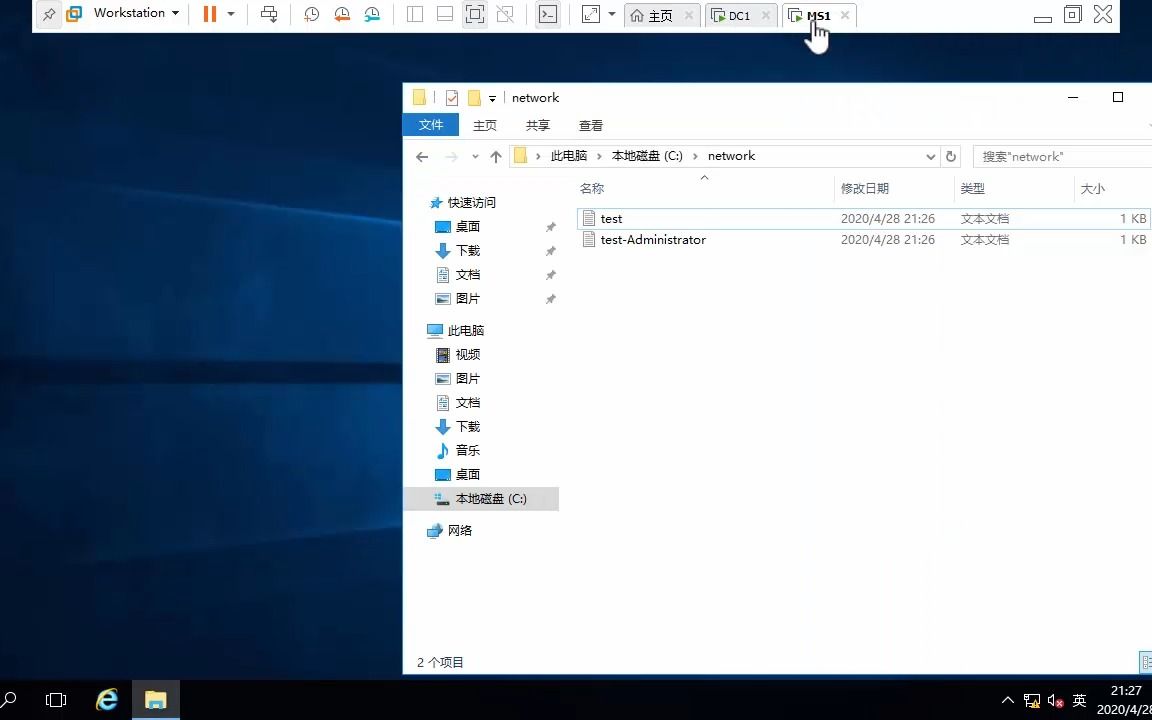Image resolution: width=1152 pixels, height=720 pixels.
Task: Open the 查看 ribbon tab
Action: pyautogui.click(x=591, y=126)
